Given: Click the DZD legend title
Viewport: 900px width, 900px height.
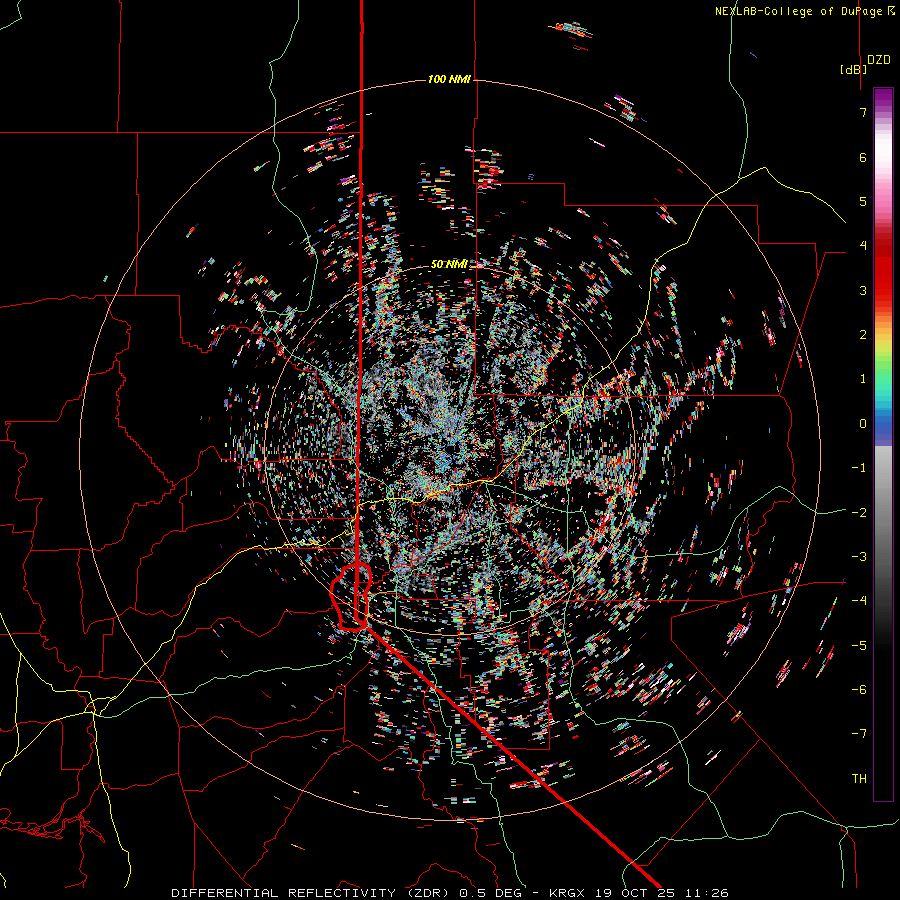Looking at the screenshot, I should 879,60.
